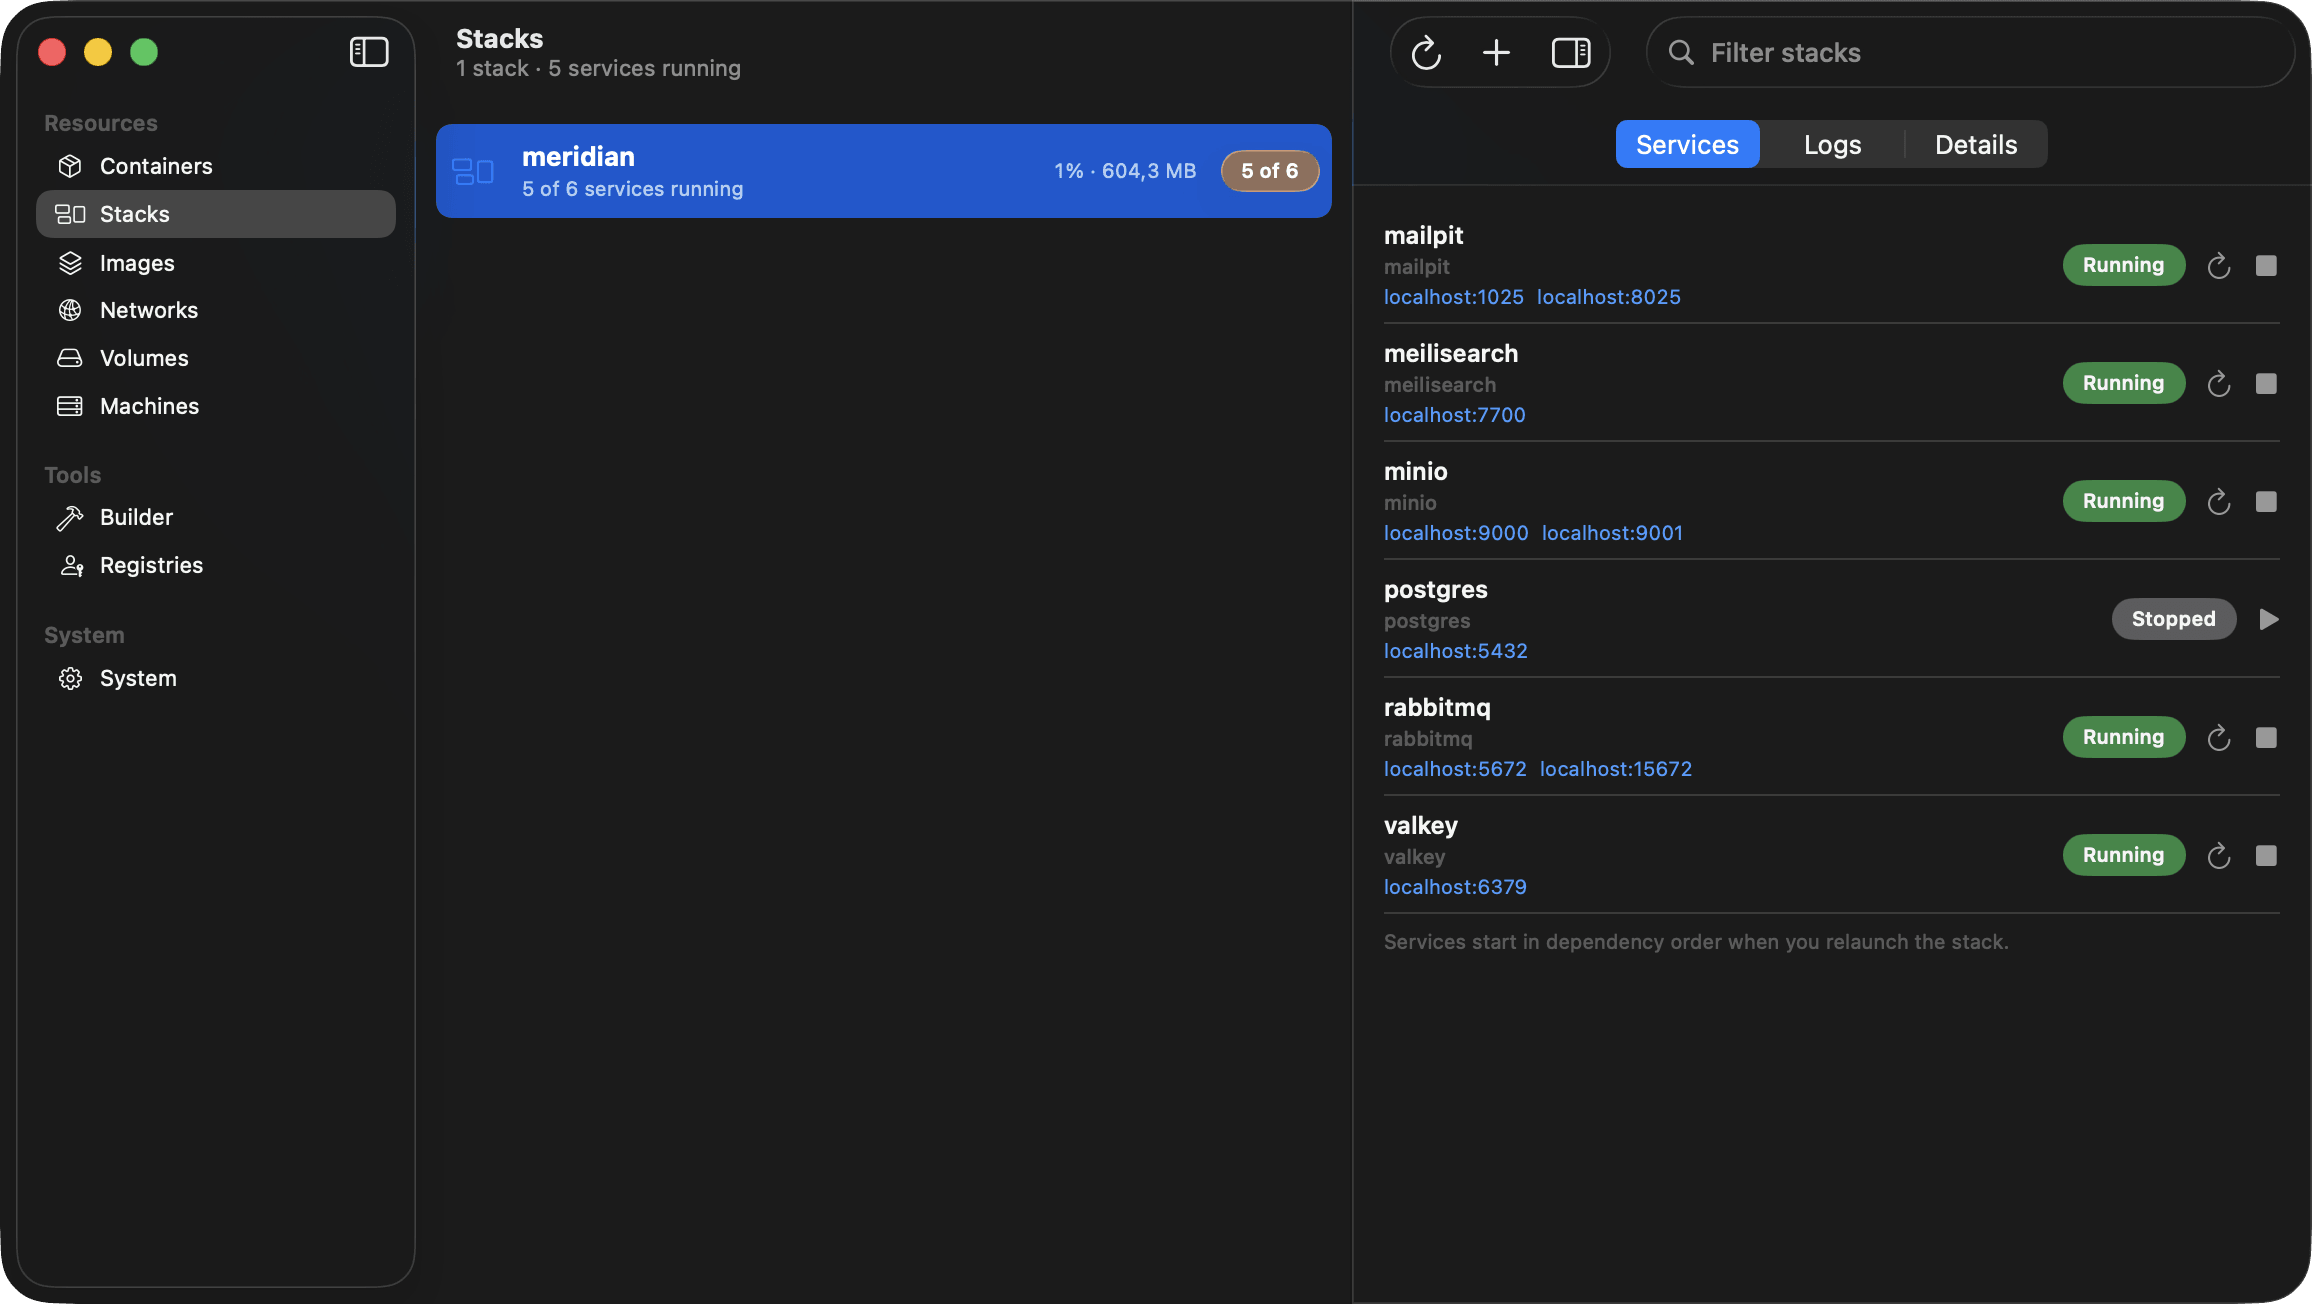Open rabbitmq link localhost:15672

[1616, 769]
